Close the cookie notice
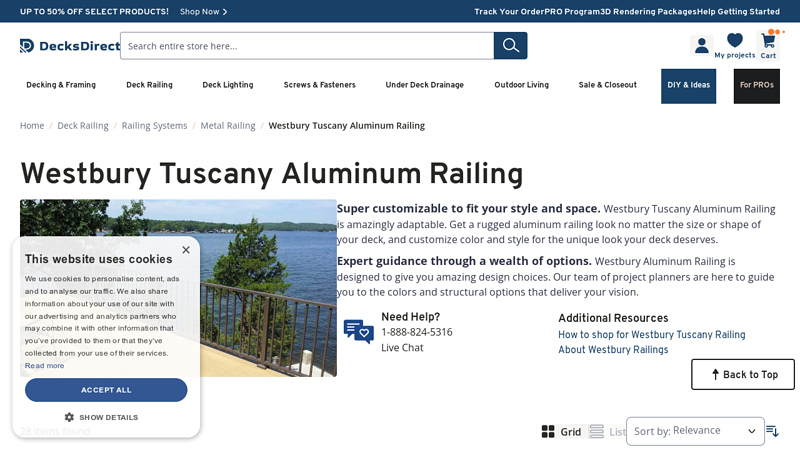Image resolution: width=800 pixels, height=450 pixels. pos(186,249)
